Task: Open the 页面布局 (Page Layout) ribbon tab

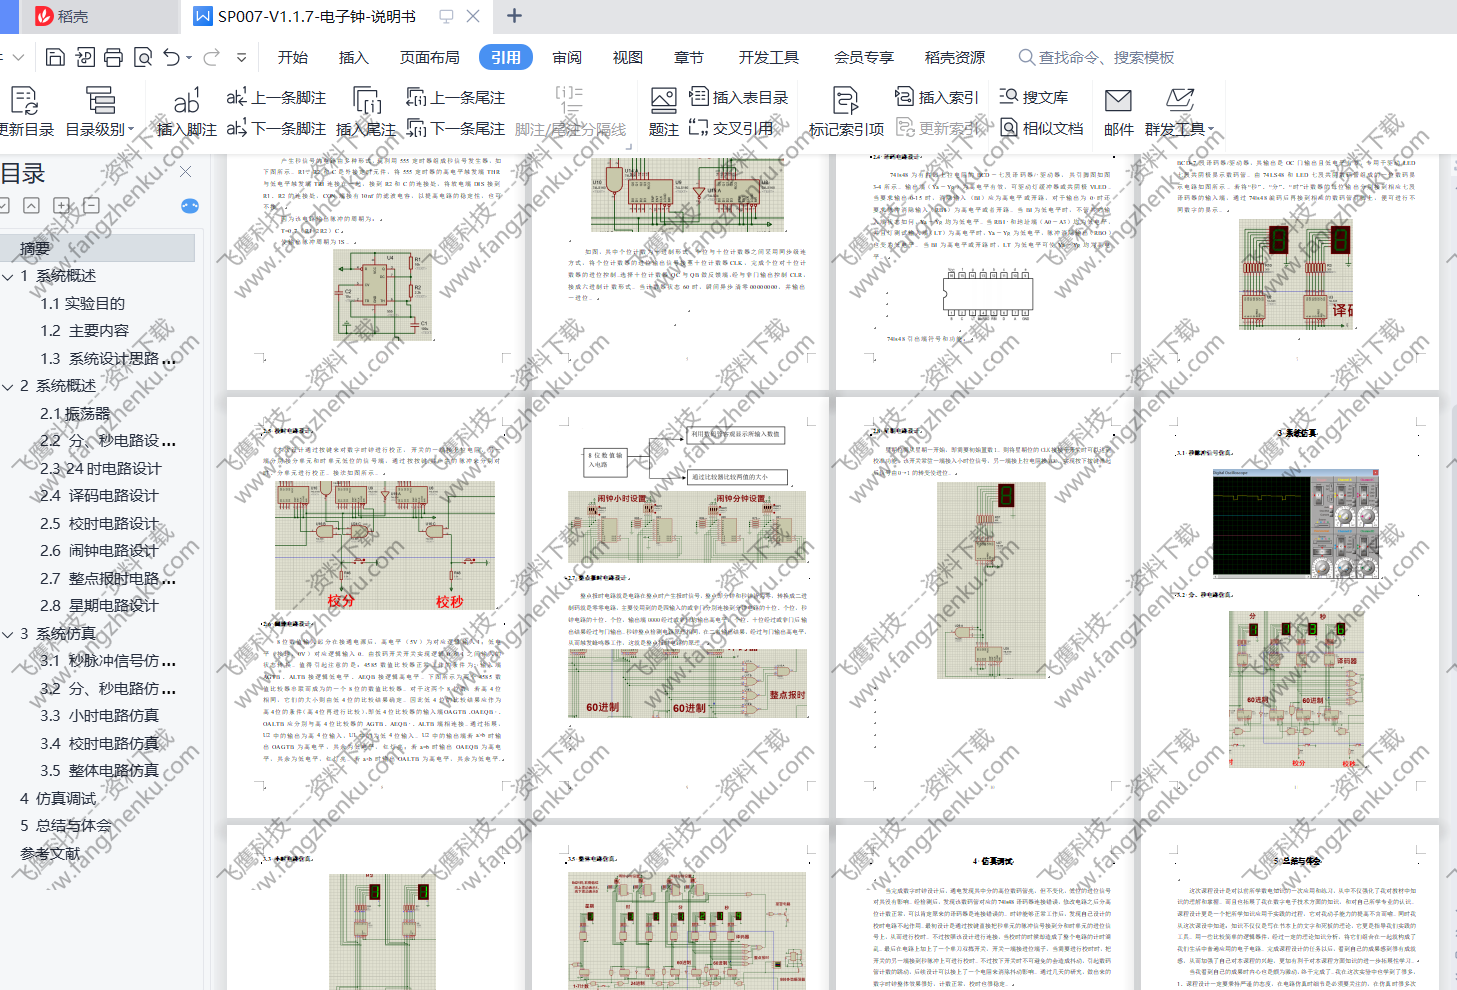Action: [430, 57]
